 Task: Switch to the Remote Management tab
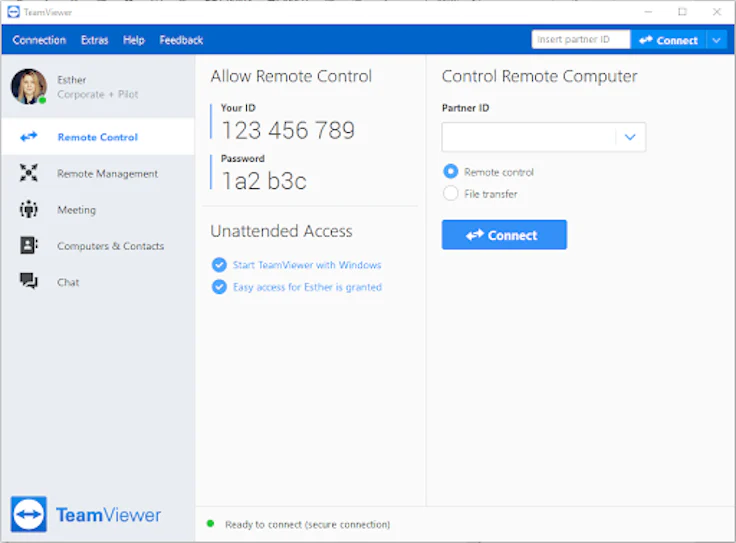[98, 173]
